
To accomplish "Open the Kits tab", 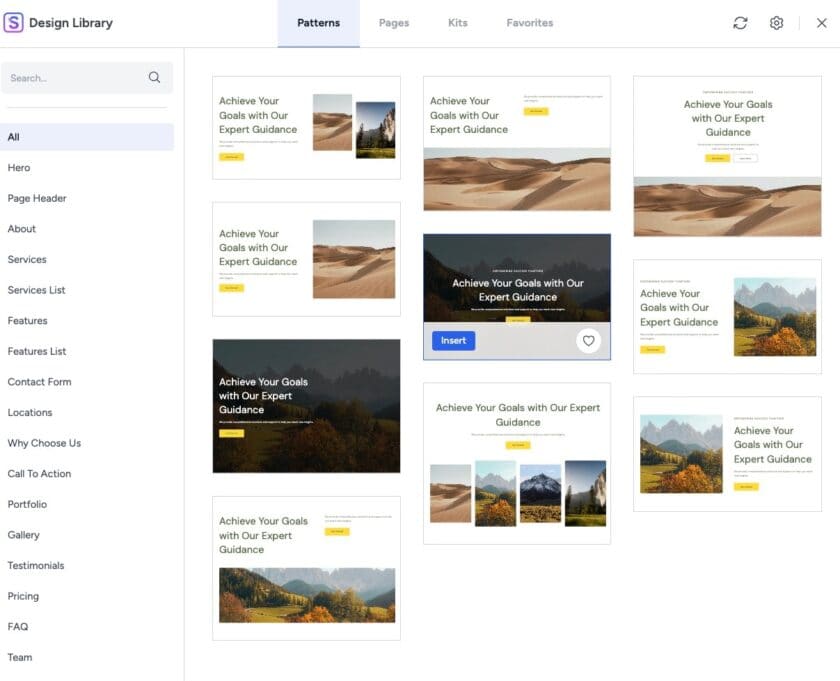I will pos(457,23).
